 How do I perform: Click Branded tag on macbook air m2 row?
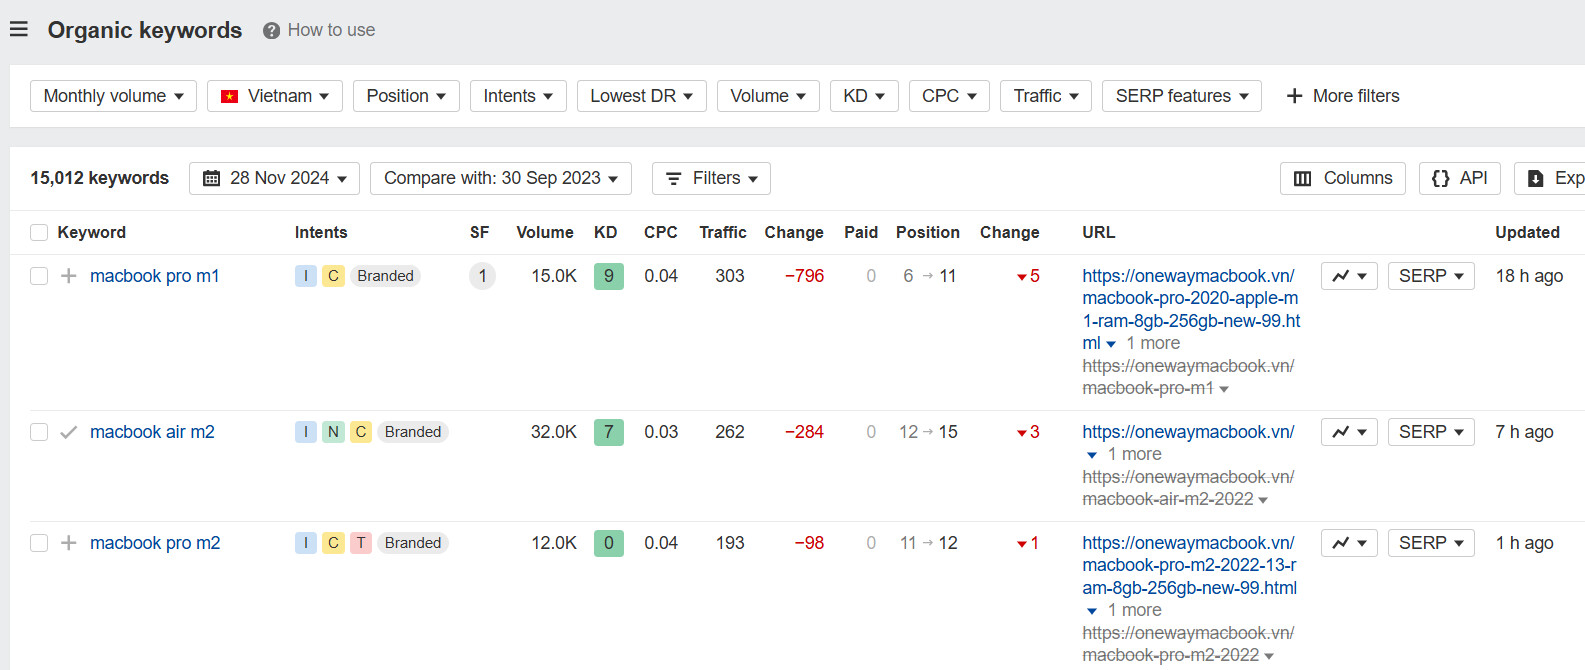click(x=413, y=432)
